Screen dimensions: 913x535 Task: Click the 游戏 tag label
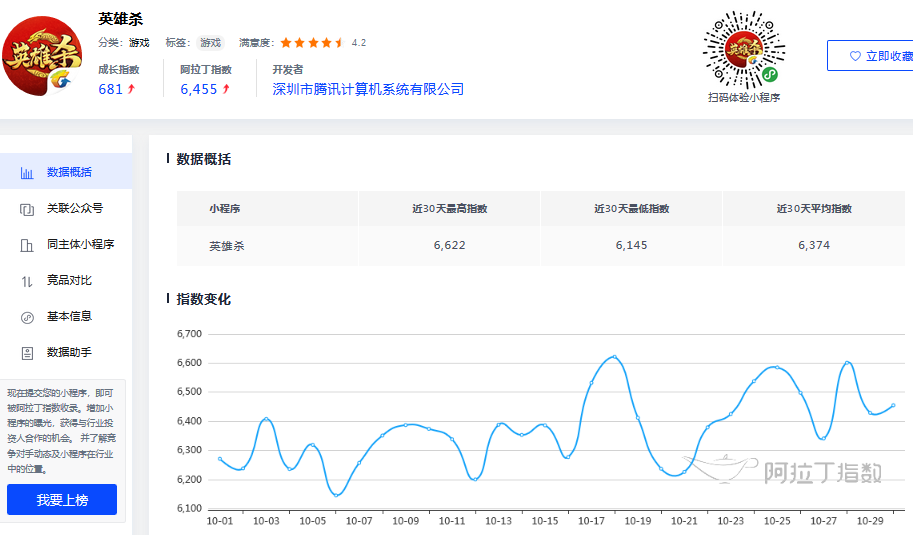[x=210, y=42]
